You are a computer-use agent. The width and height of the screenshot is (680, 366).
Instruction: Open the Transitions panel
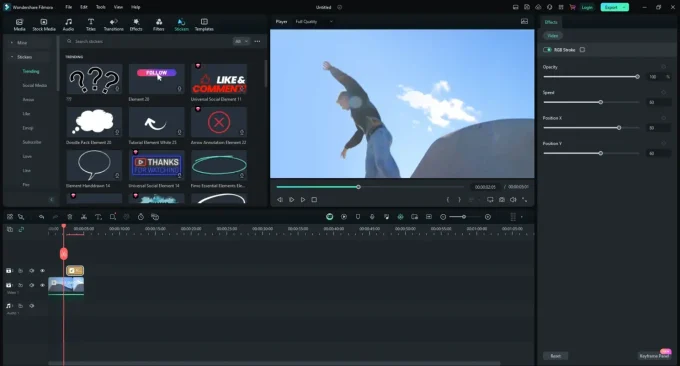pos(113,25)
